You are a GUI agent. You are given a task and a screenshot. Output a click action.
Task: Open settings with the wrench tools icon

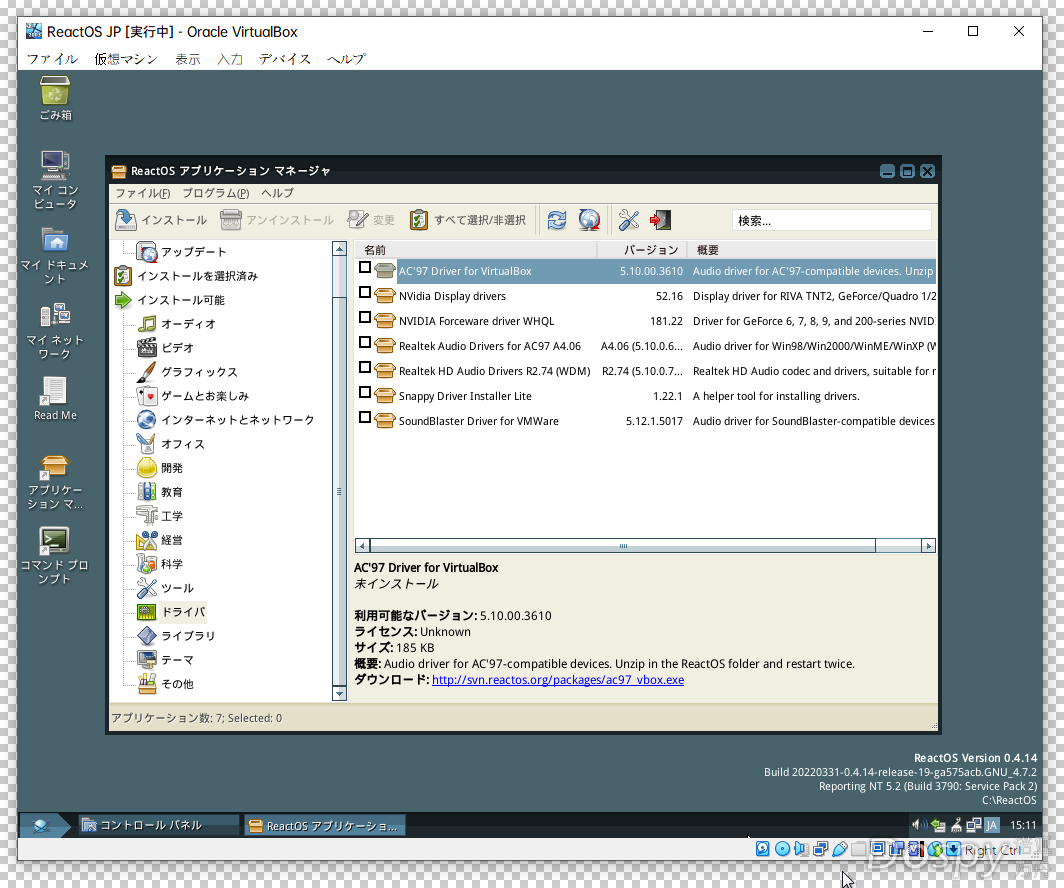point(628,220)
